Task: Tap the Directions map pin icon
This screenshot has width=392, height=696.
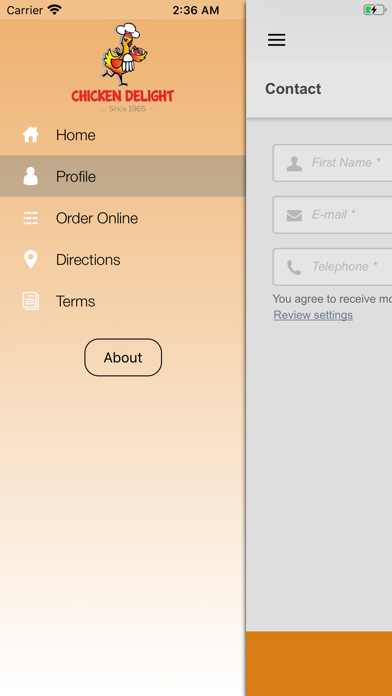Action: [31, 259]
